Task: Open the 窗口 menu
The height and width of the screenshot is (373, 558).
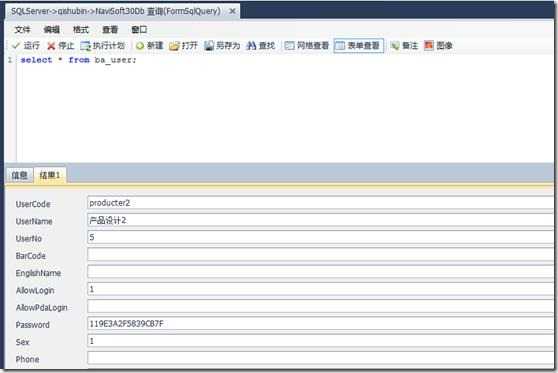Action: (x=139, y=30)
